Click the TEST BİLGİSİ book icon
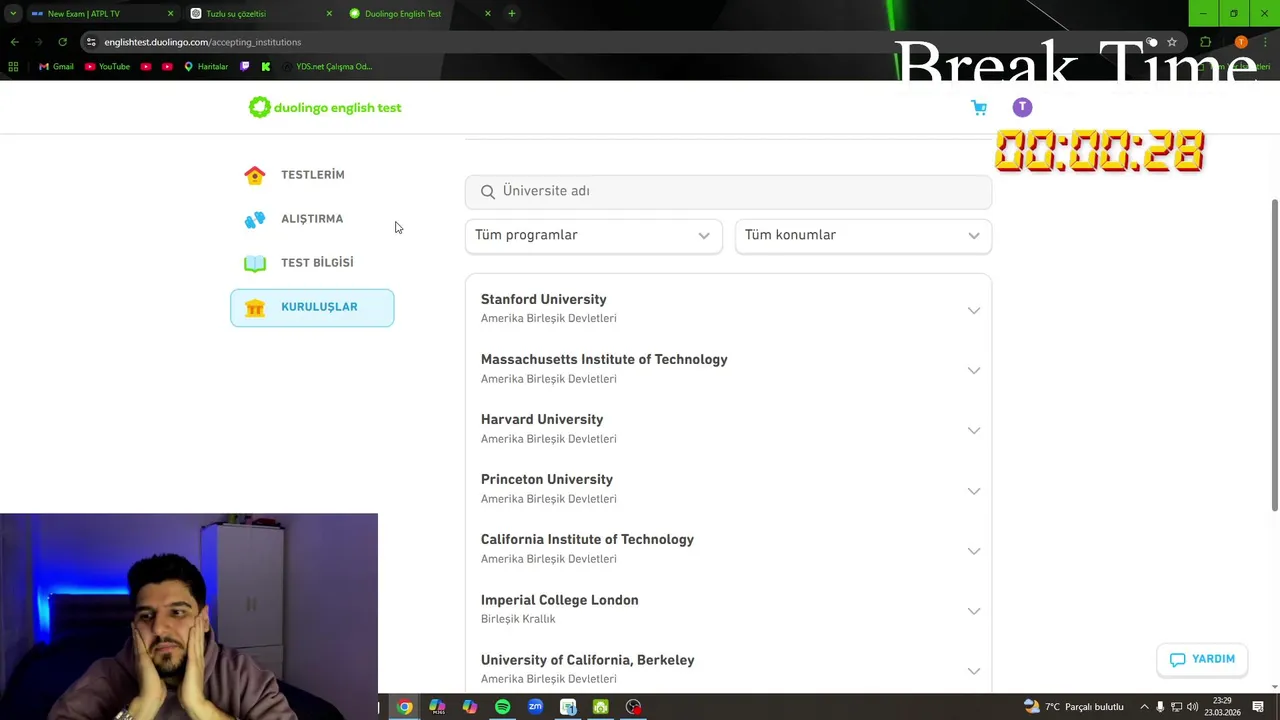 point(255,263)
